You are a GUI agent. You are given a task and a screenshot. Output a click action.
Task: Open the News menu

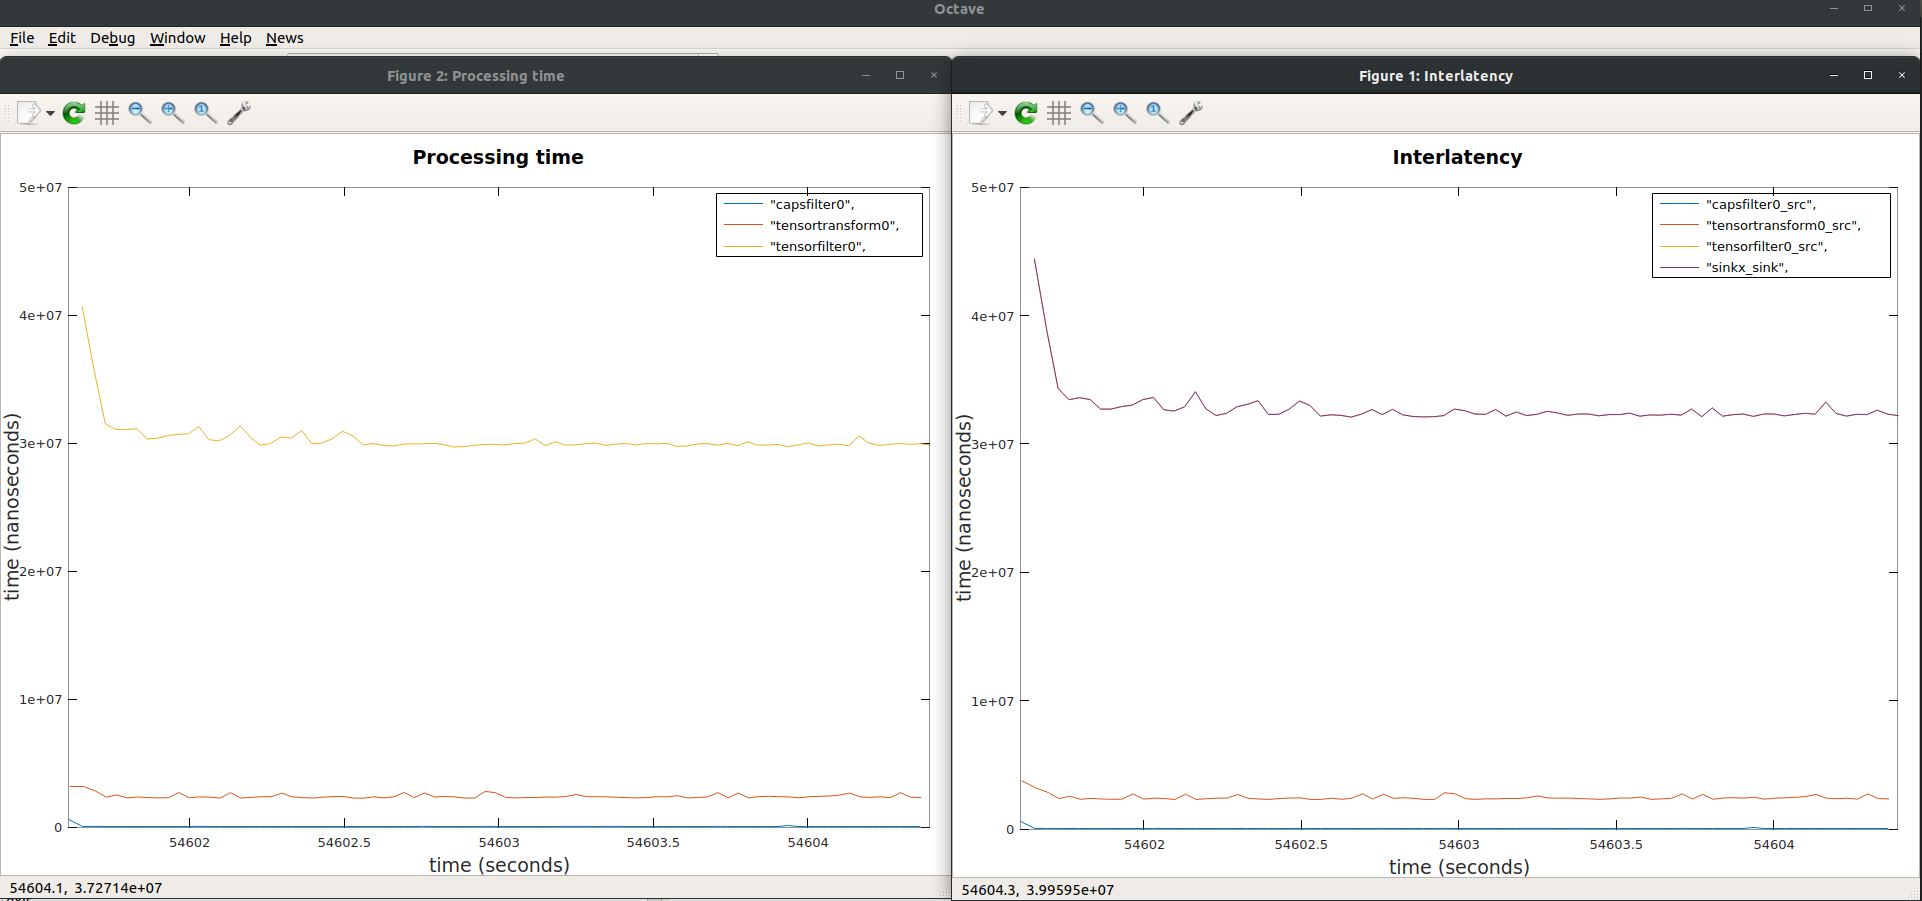284,38
